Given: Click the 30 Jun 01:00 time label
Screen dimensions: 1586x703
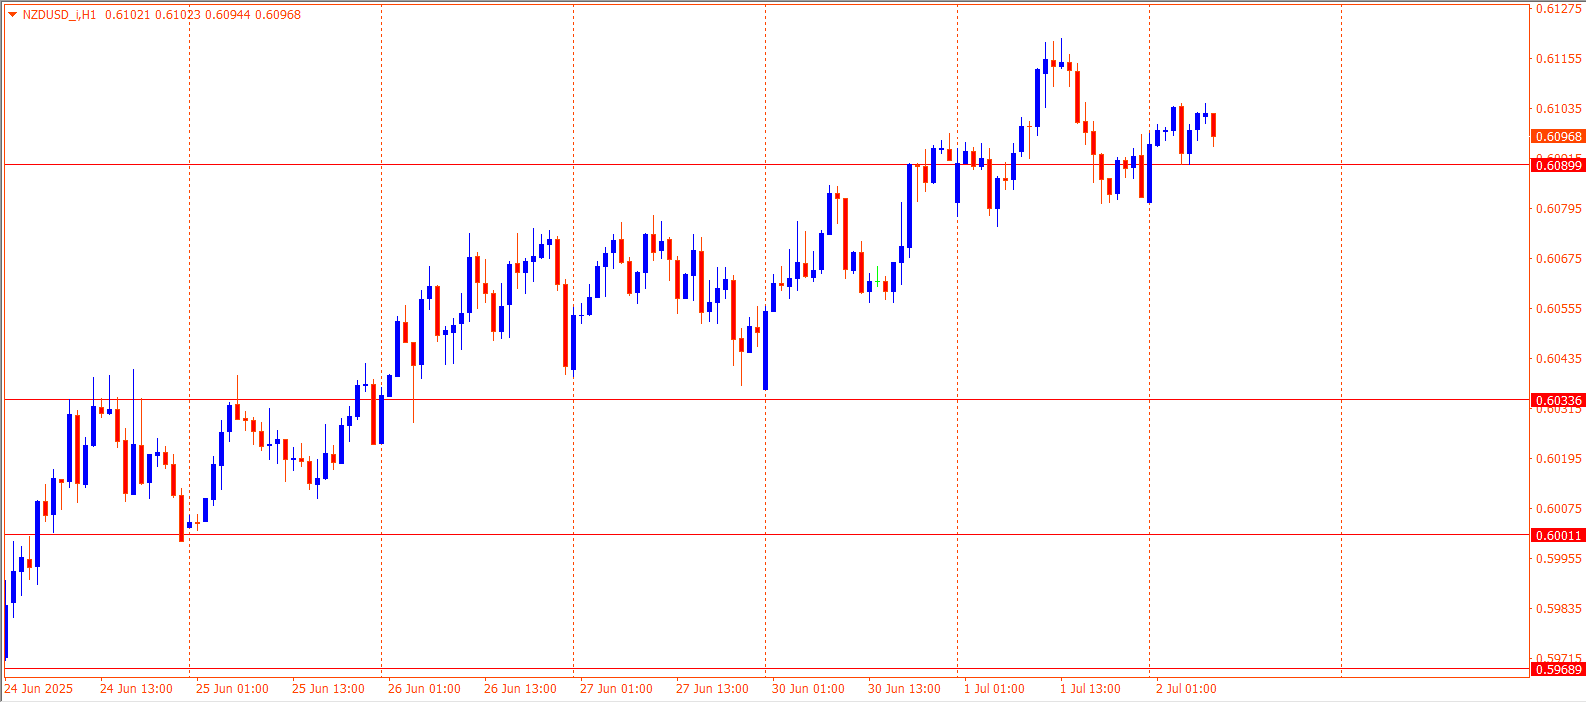Looking at the screenshot, I should 808,689.
